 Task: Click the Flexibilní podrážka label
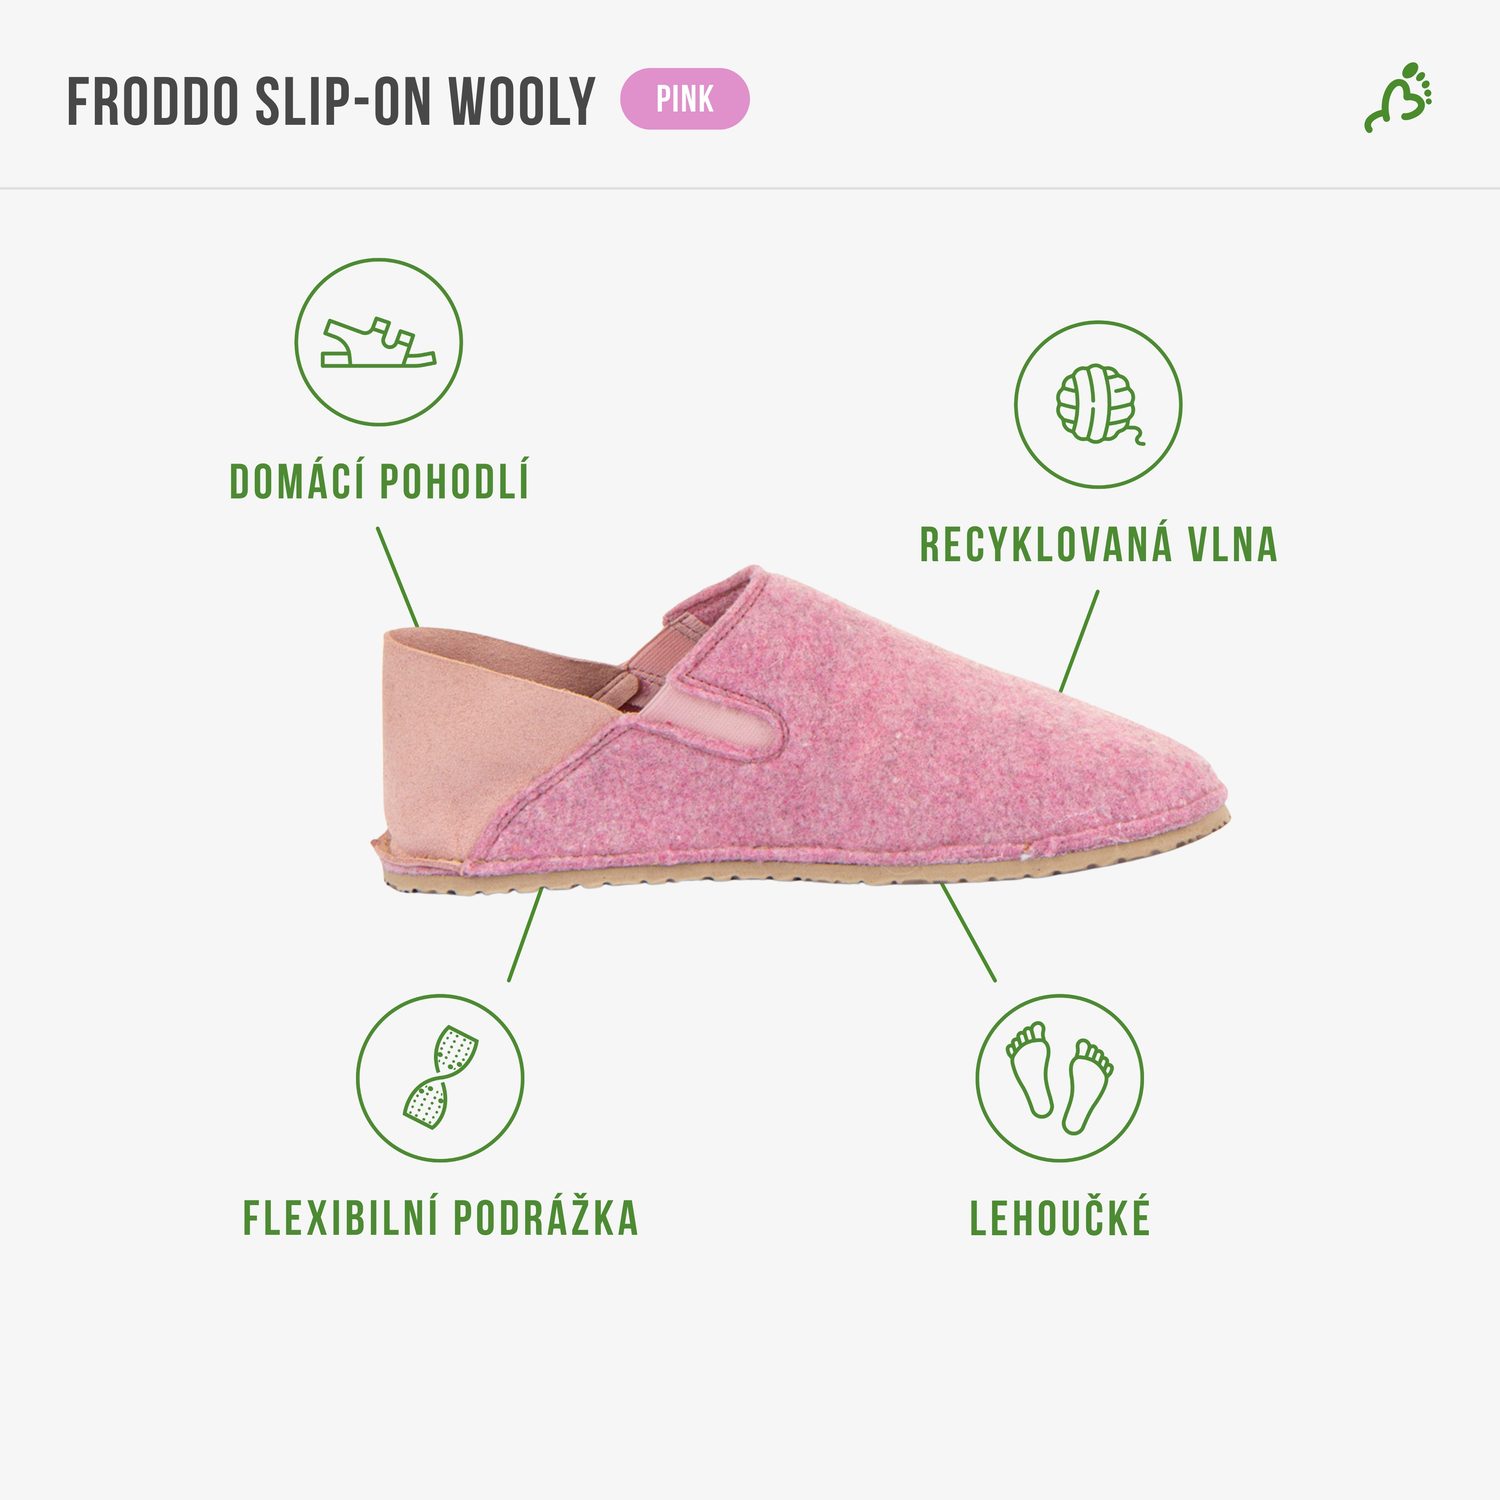(440, 1218)
